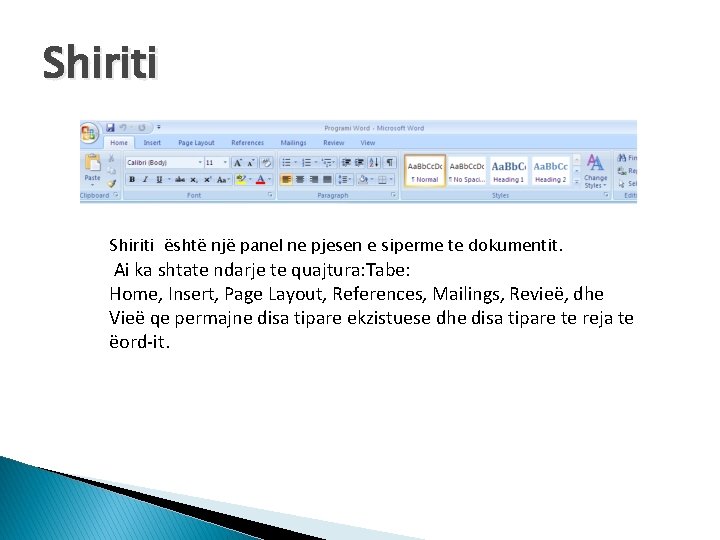Apply No Spacing style
Image resolution: width=720 pixels, height=540 pixels.
click(x=467, y=171)
